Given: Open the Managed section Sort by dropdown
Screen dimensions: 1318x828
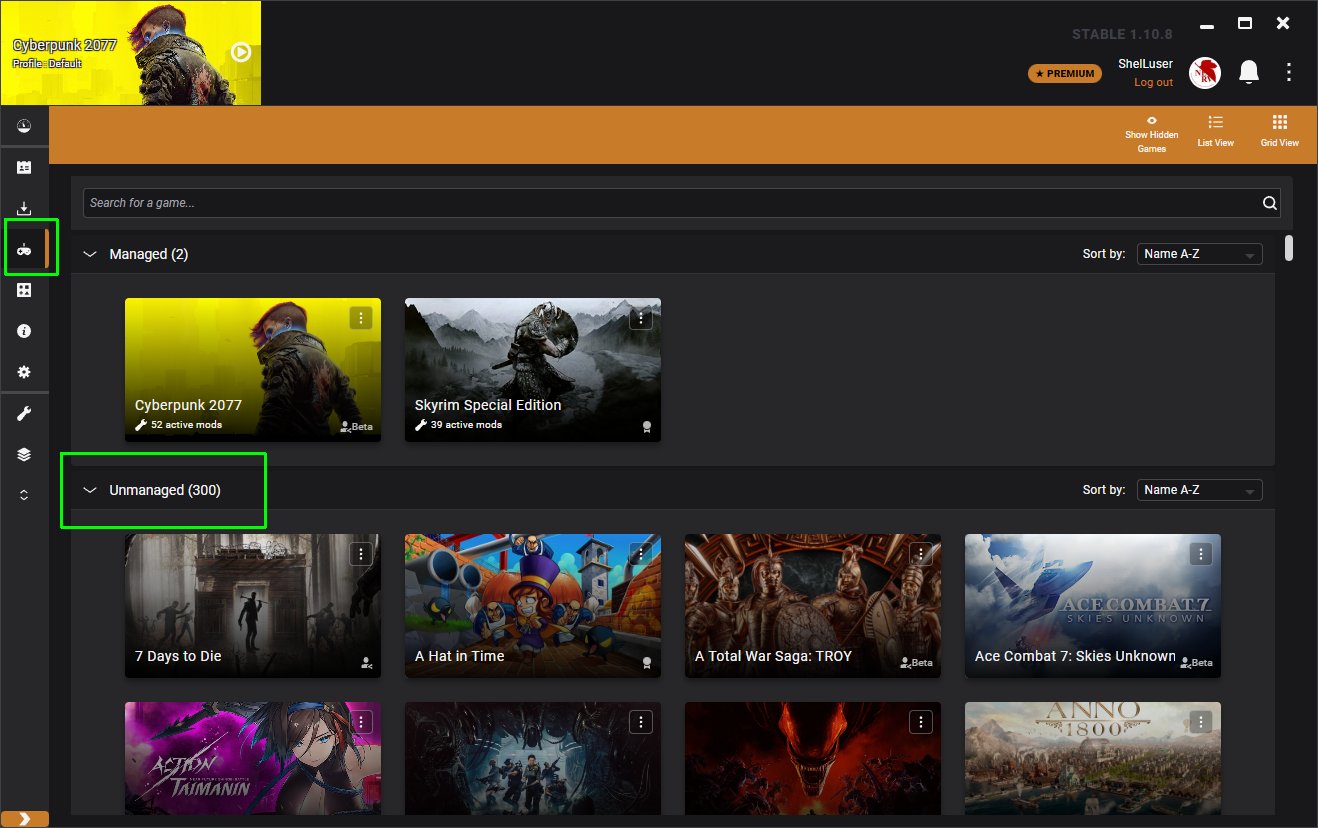Looking at the screenshot, I should tap(1200, 254).
